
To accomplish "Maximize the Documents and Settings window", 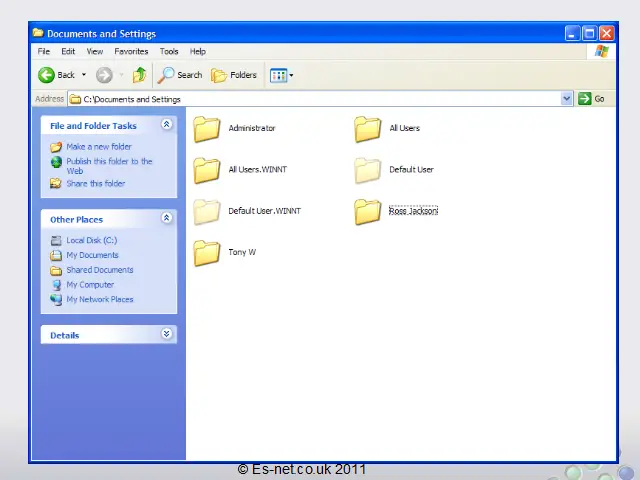I will (x=589, y=33).
